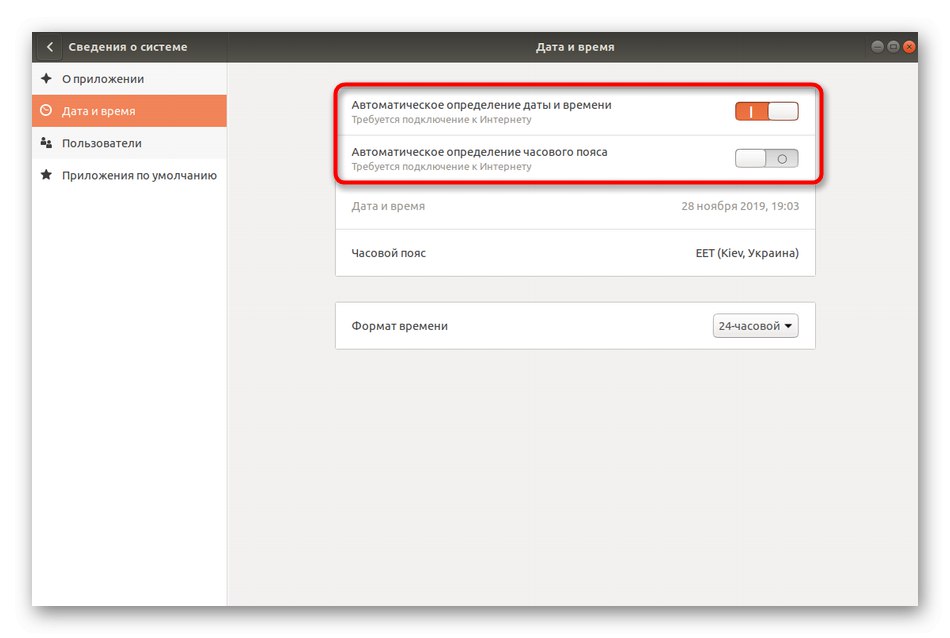This screenshot has width=950, height=638.
Task: Select Дата и время in the sidebar
Action: (x=130, y=111)
